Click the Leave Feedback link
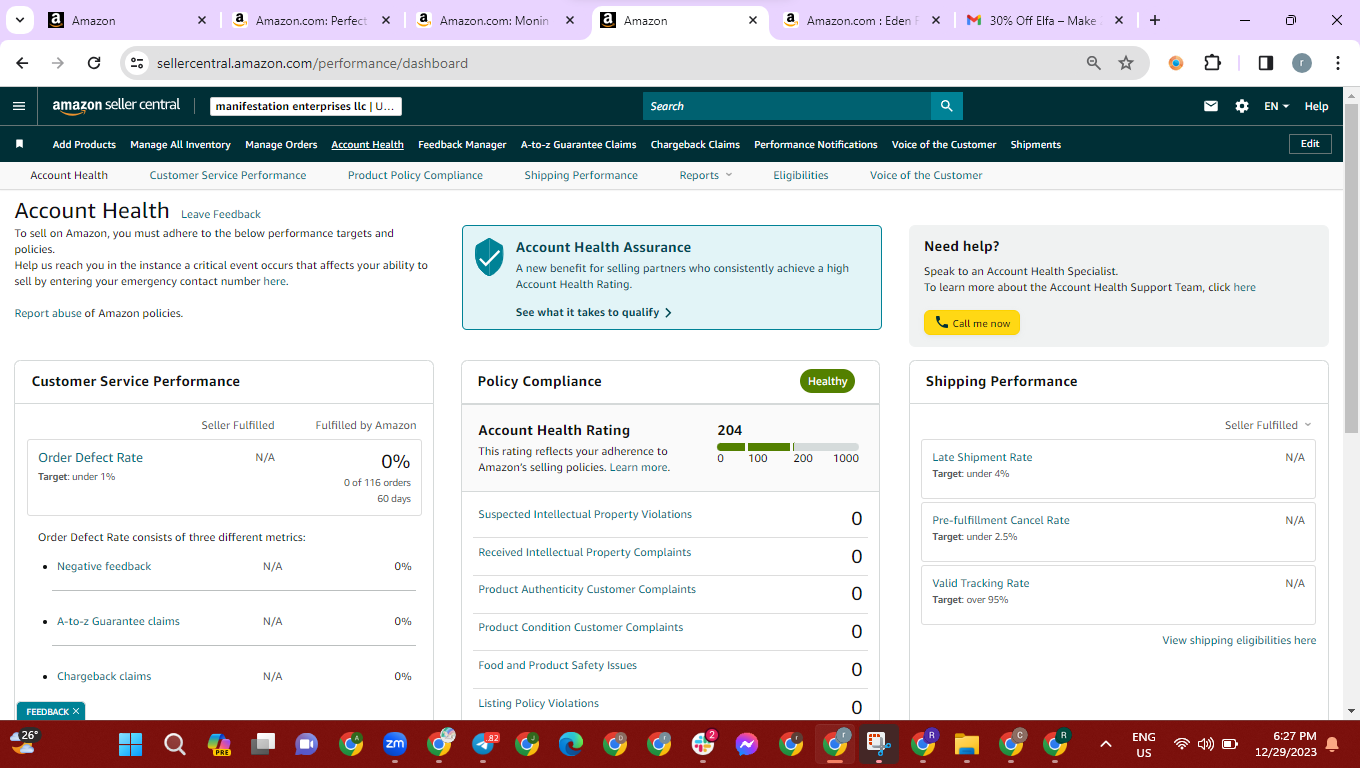Viewport: 1360px width, 768px height. [221, 214]
